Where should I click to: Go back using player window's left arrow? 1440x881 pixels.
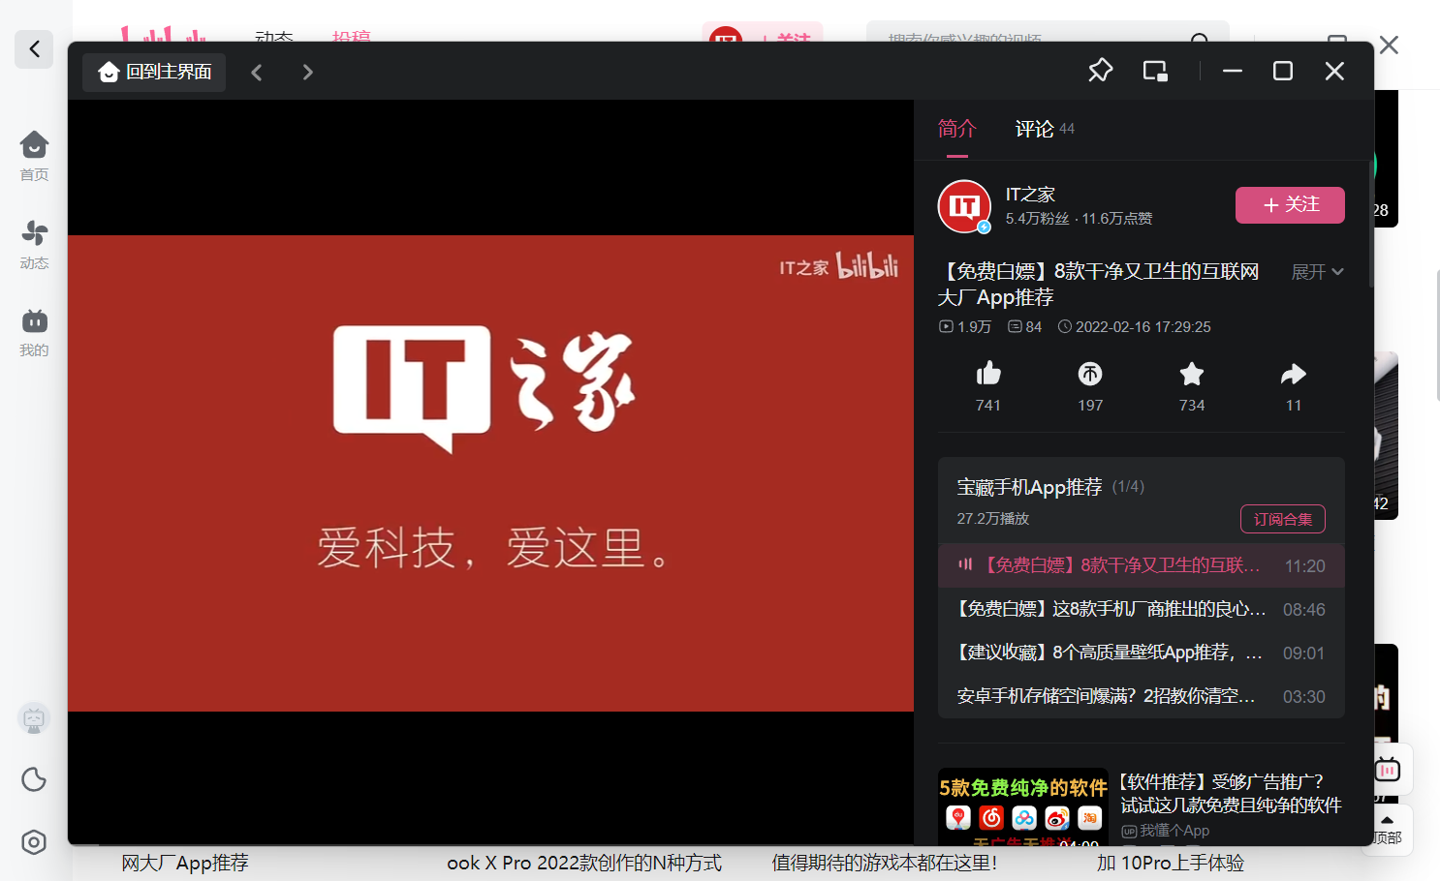[x=257, y=72]
